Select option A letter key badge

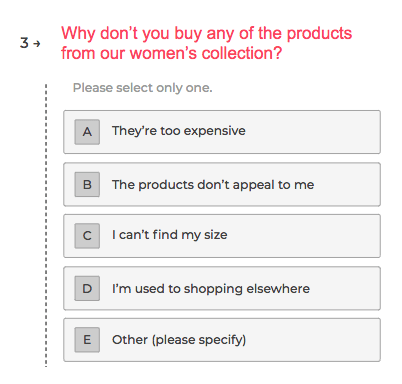click(87, 132)
